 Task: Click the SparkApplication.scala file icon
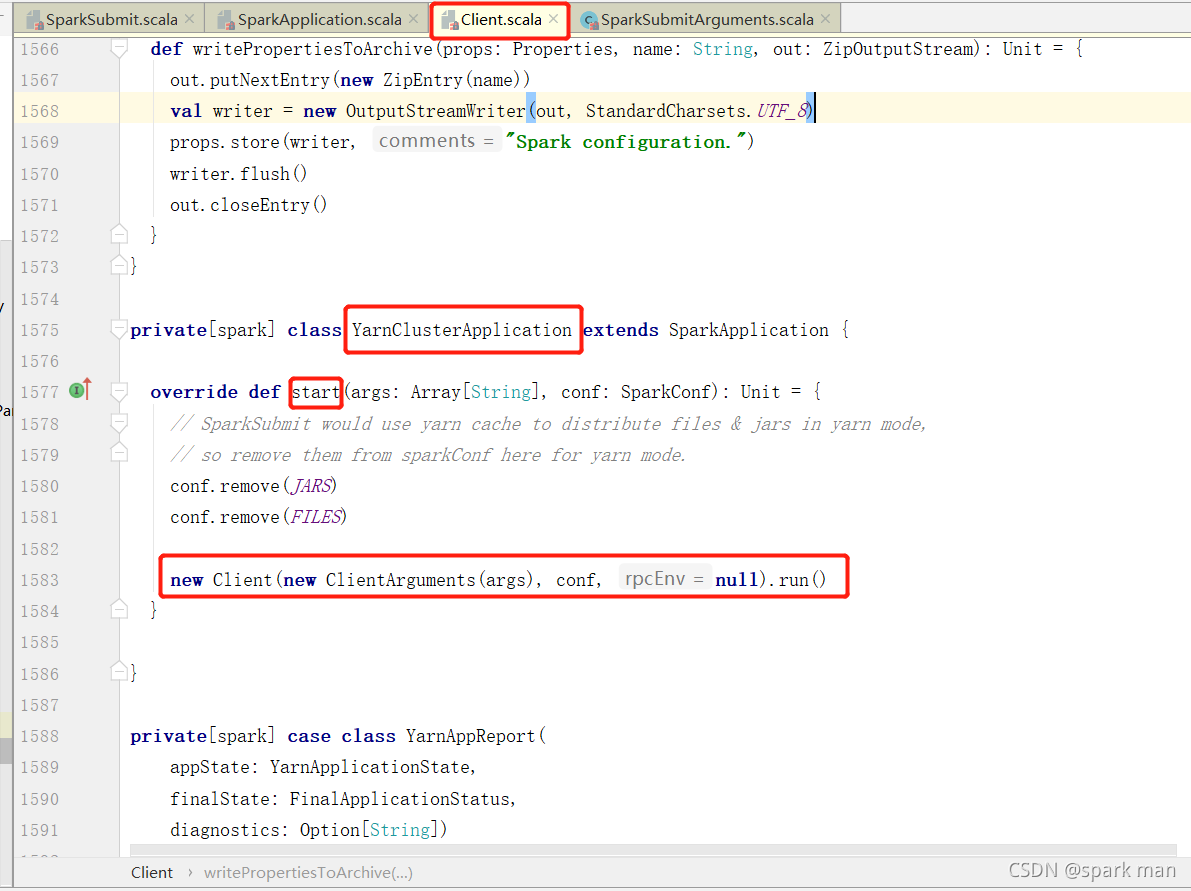[x=226, y=21]
